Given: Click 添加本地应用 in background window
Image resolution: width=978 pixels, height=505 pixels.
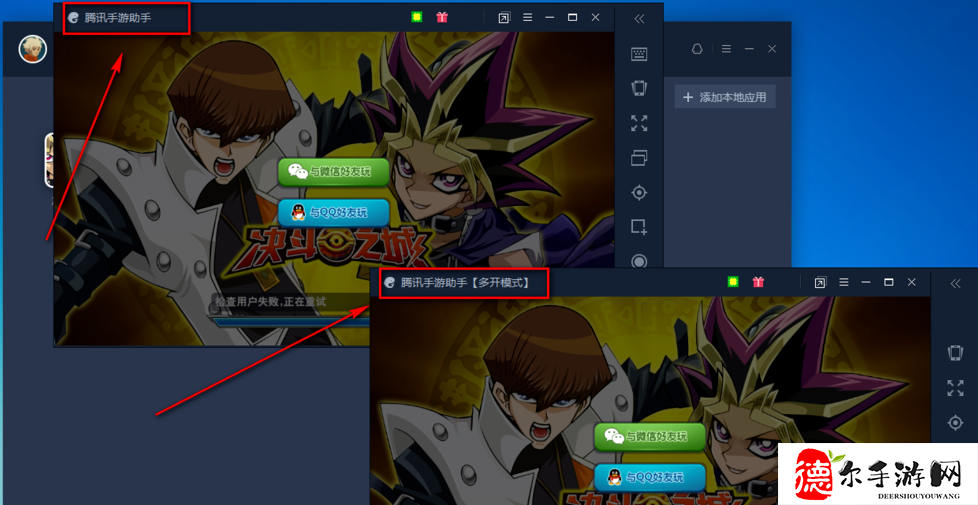Looking at the screenshot, I should [725, 97].
